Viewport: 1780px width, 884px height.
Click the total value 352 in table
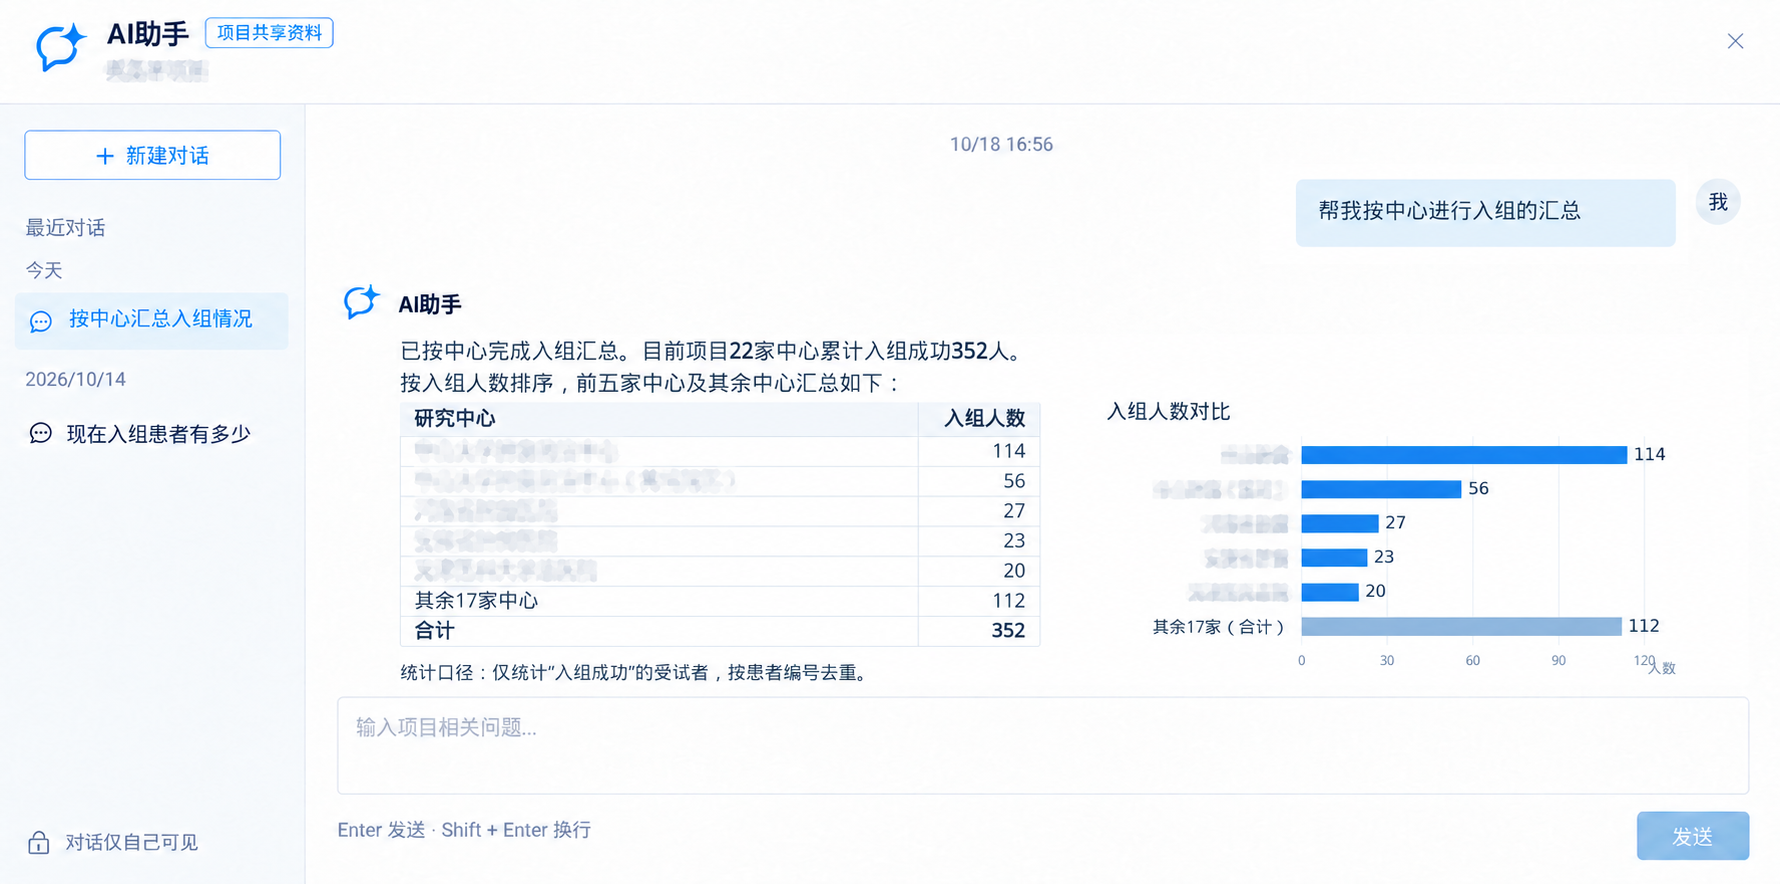point(1008,631)
